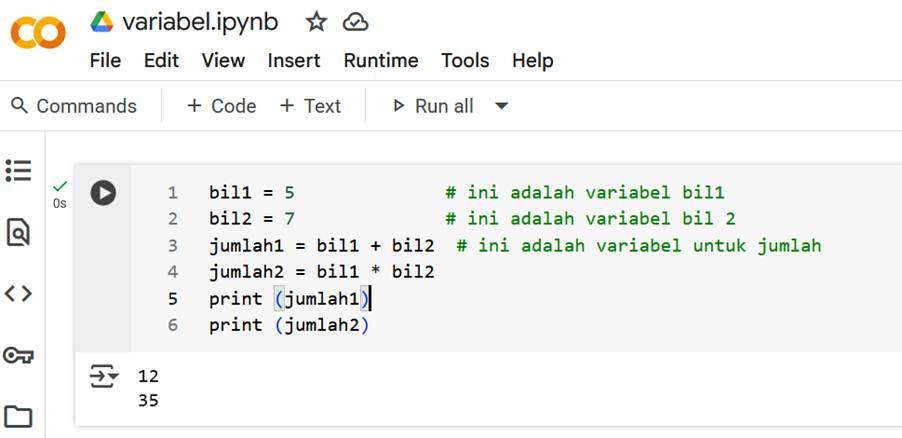Click the Colab logo
Screen dimensions: 902x438
[38, 33]
